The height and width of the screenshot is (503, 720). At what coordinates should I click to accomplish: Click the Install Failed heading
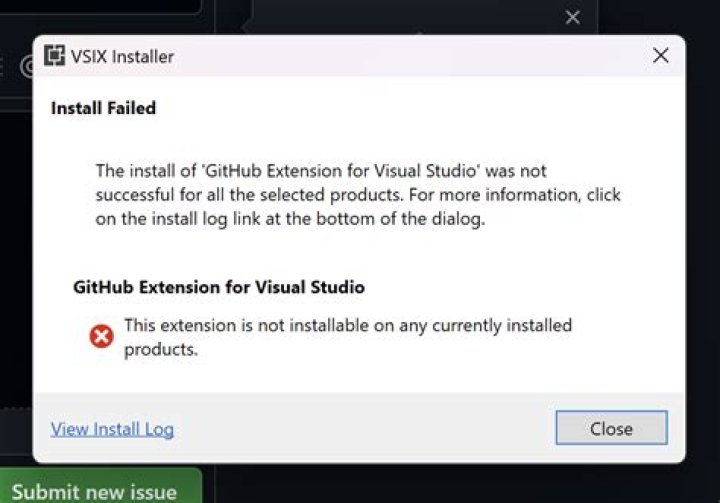(x=103, y=108)
